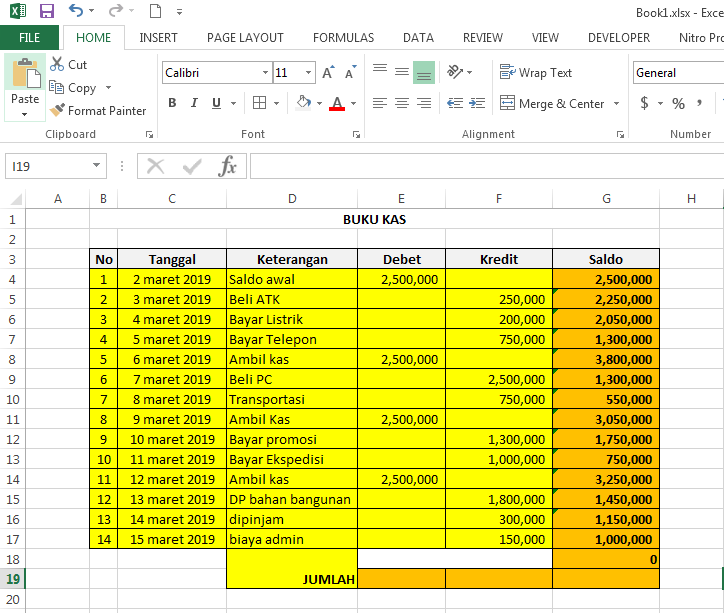
Task: Open the Fill Color dropdown arrow
Action: click(319, 103)
